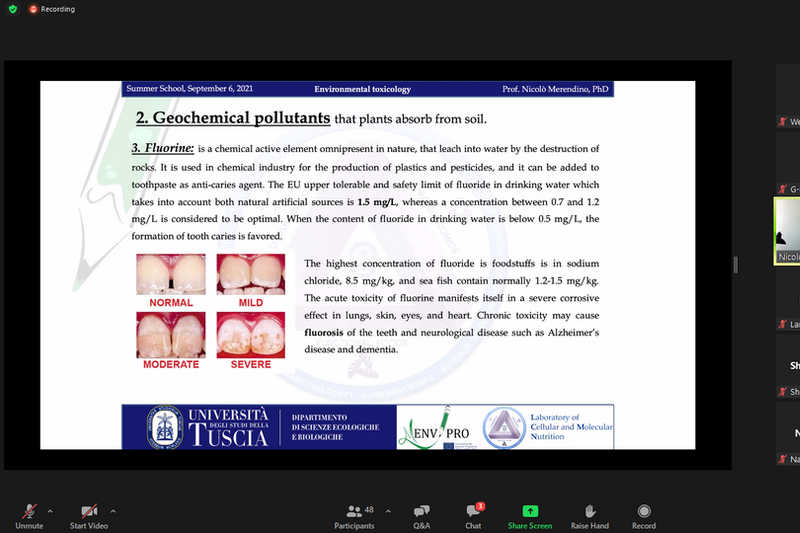The height and width of the screenshot is (533, 800).
Task: Click the Raise Hand icon
Action: (x=590, y=511)
